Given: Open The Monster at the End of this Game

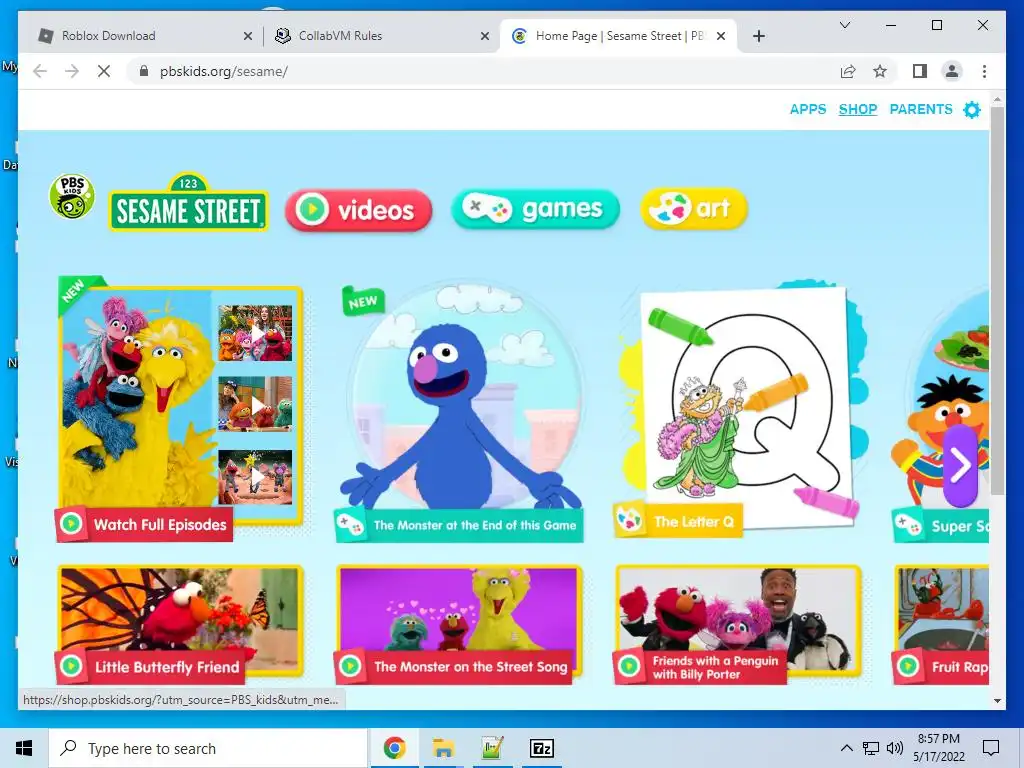Looking at the screenshot, I should [460, 411].
